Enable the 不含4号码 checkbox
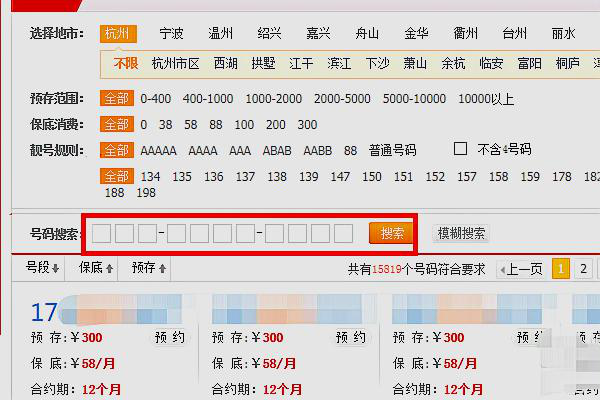600x400 pixels. (x=461, y=149)
